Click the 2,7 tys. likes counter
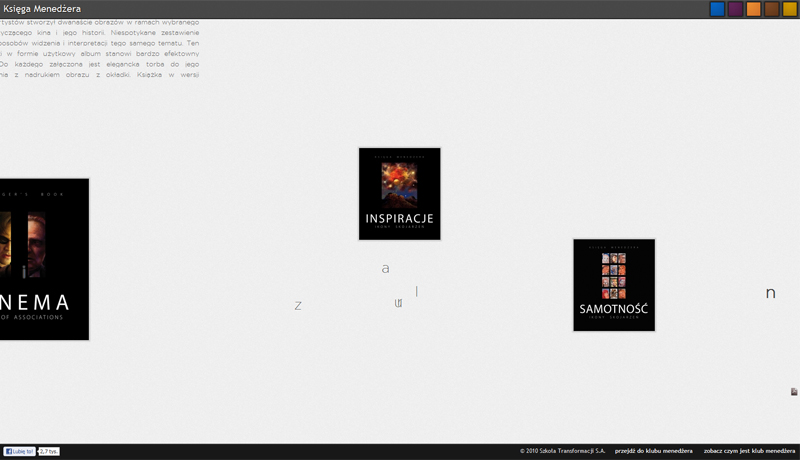The width and height of the screenshot is (800, 460). (49, 451)
